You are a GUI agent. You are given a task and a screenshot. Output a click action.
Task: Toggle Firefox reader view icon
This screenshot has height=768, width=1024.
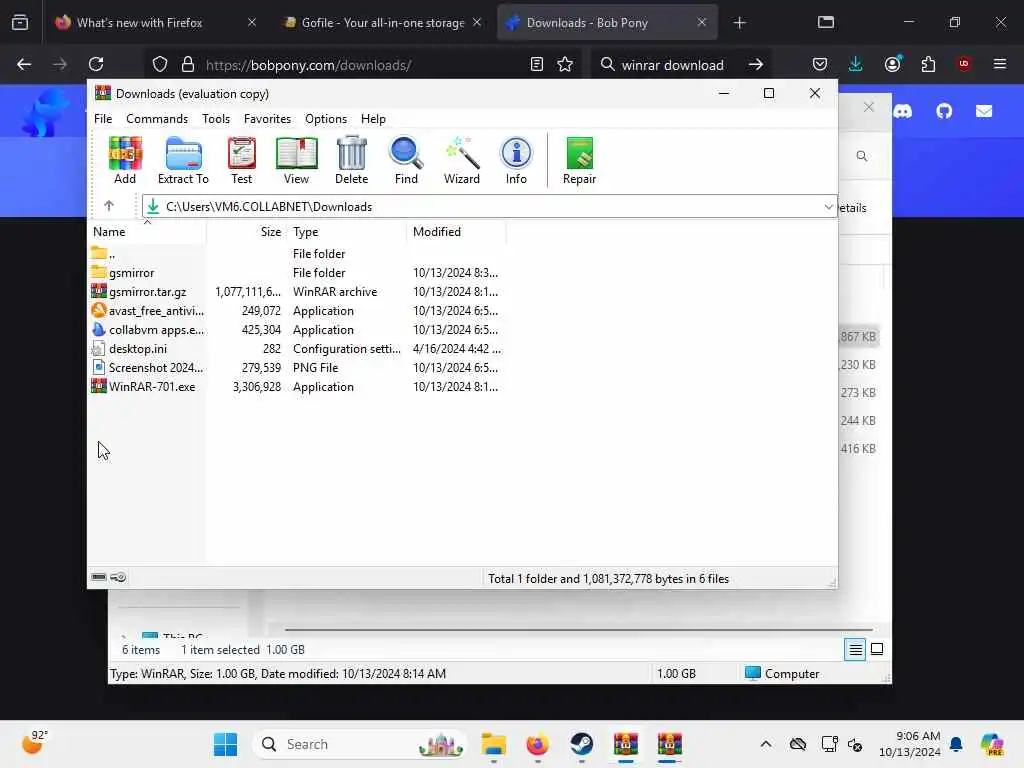tap(536, 64)
